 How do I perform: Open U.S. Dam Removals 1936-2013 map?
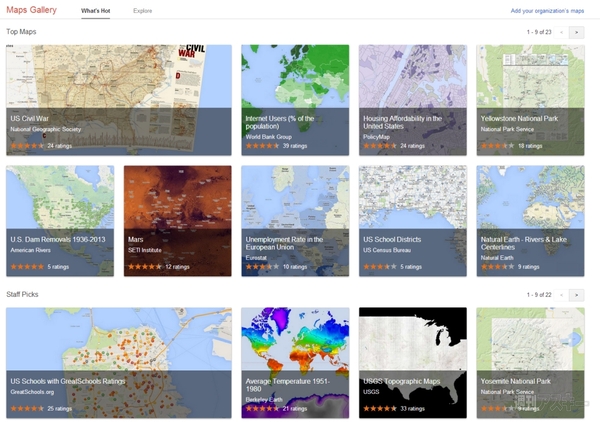point(60,221)
